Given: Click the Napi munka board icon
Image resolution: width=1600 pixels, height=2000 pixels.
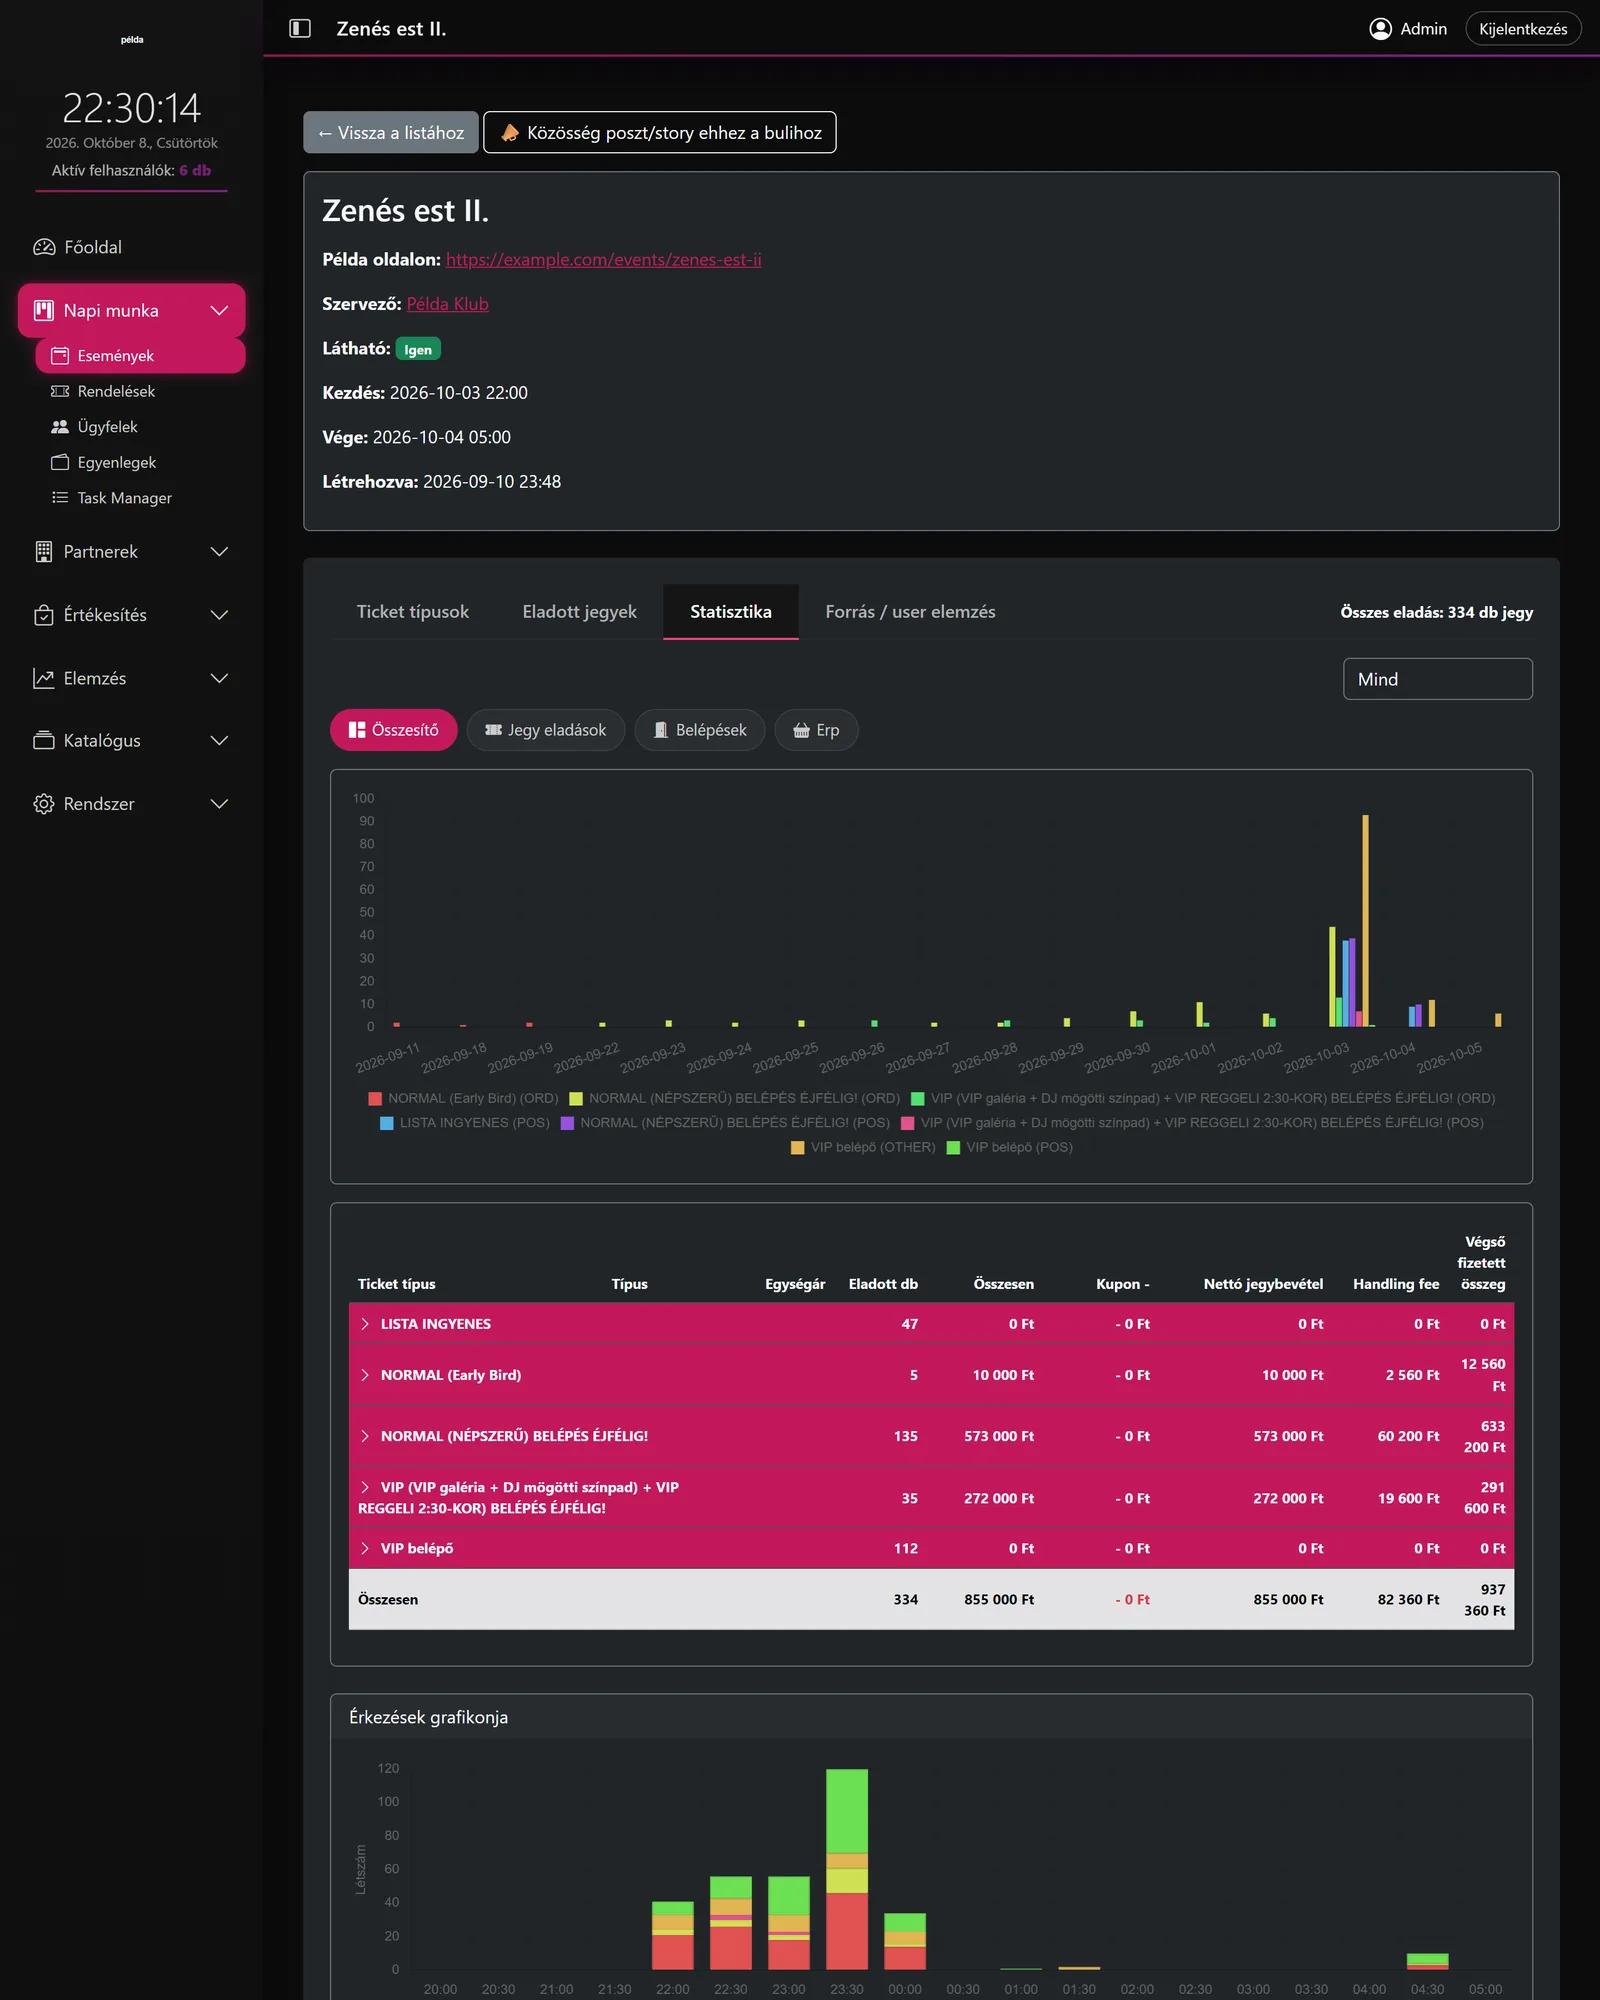Looking at the screenshot, I should (x=44, y=310).
